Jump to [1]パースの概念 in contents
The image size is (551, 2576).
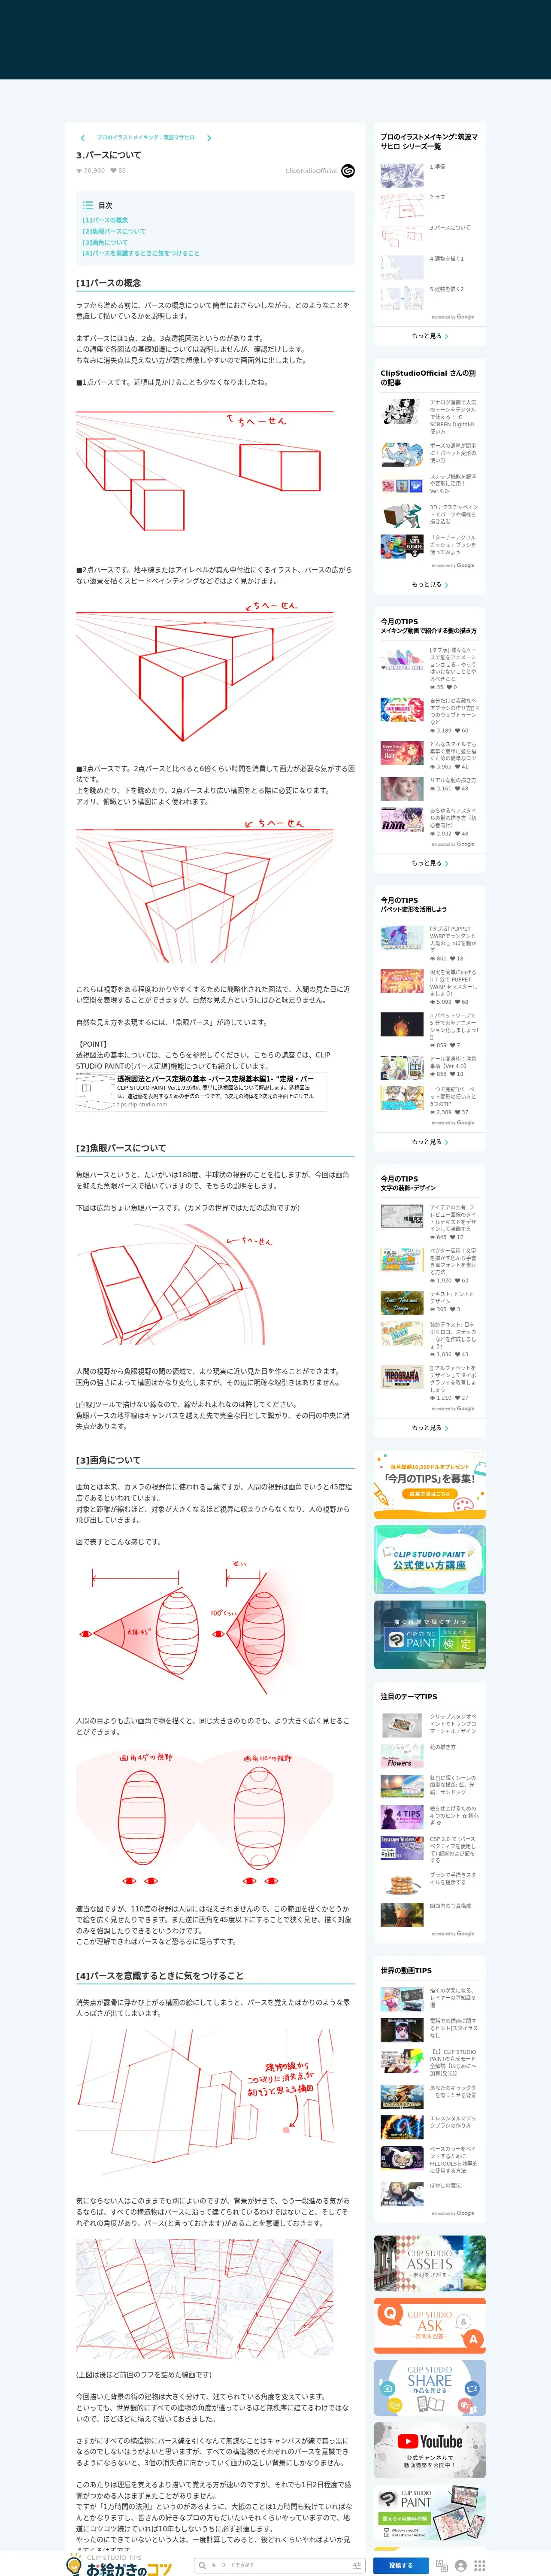point(105,220)
